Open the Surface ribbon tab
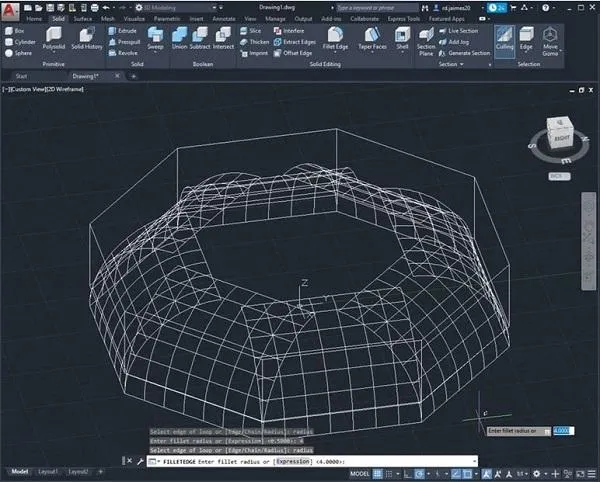Viewport: 600px width, 482px height. 83,18
